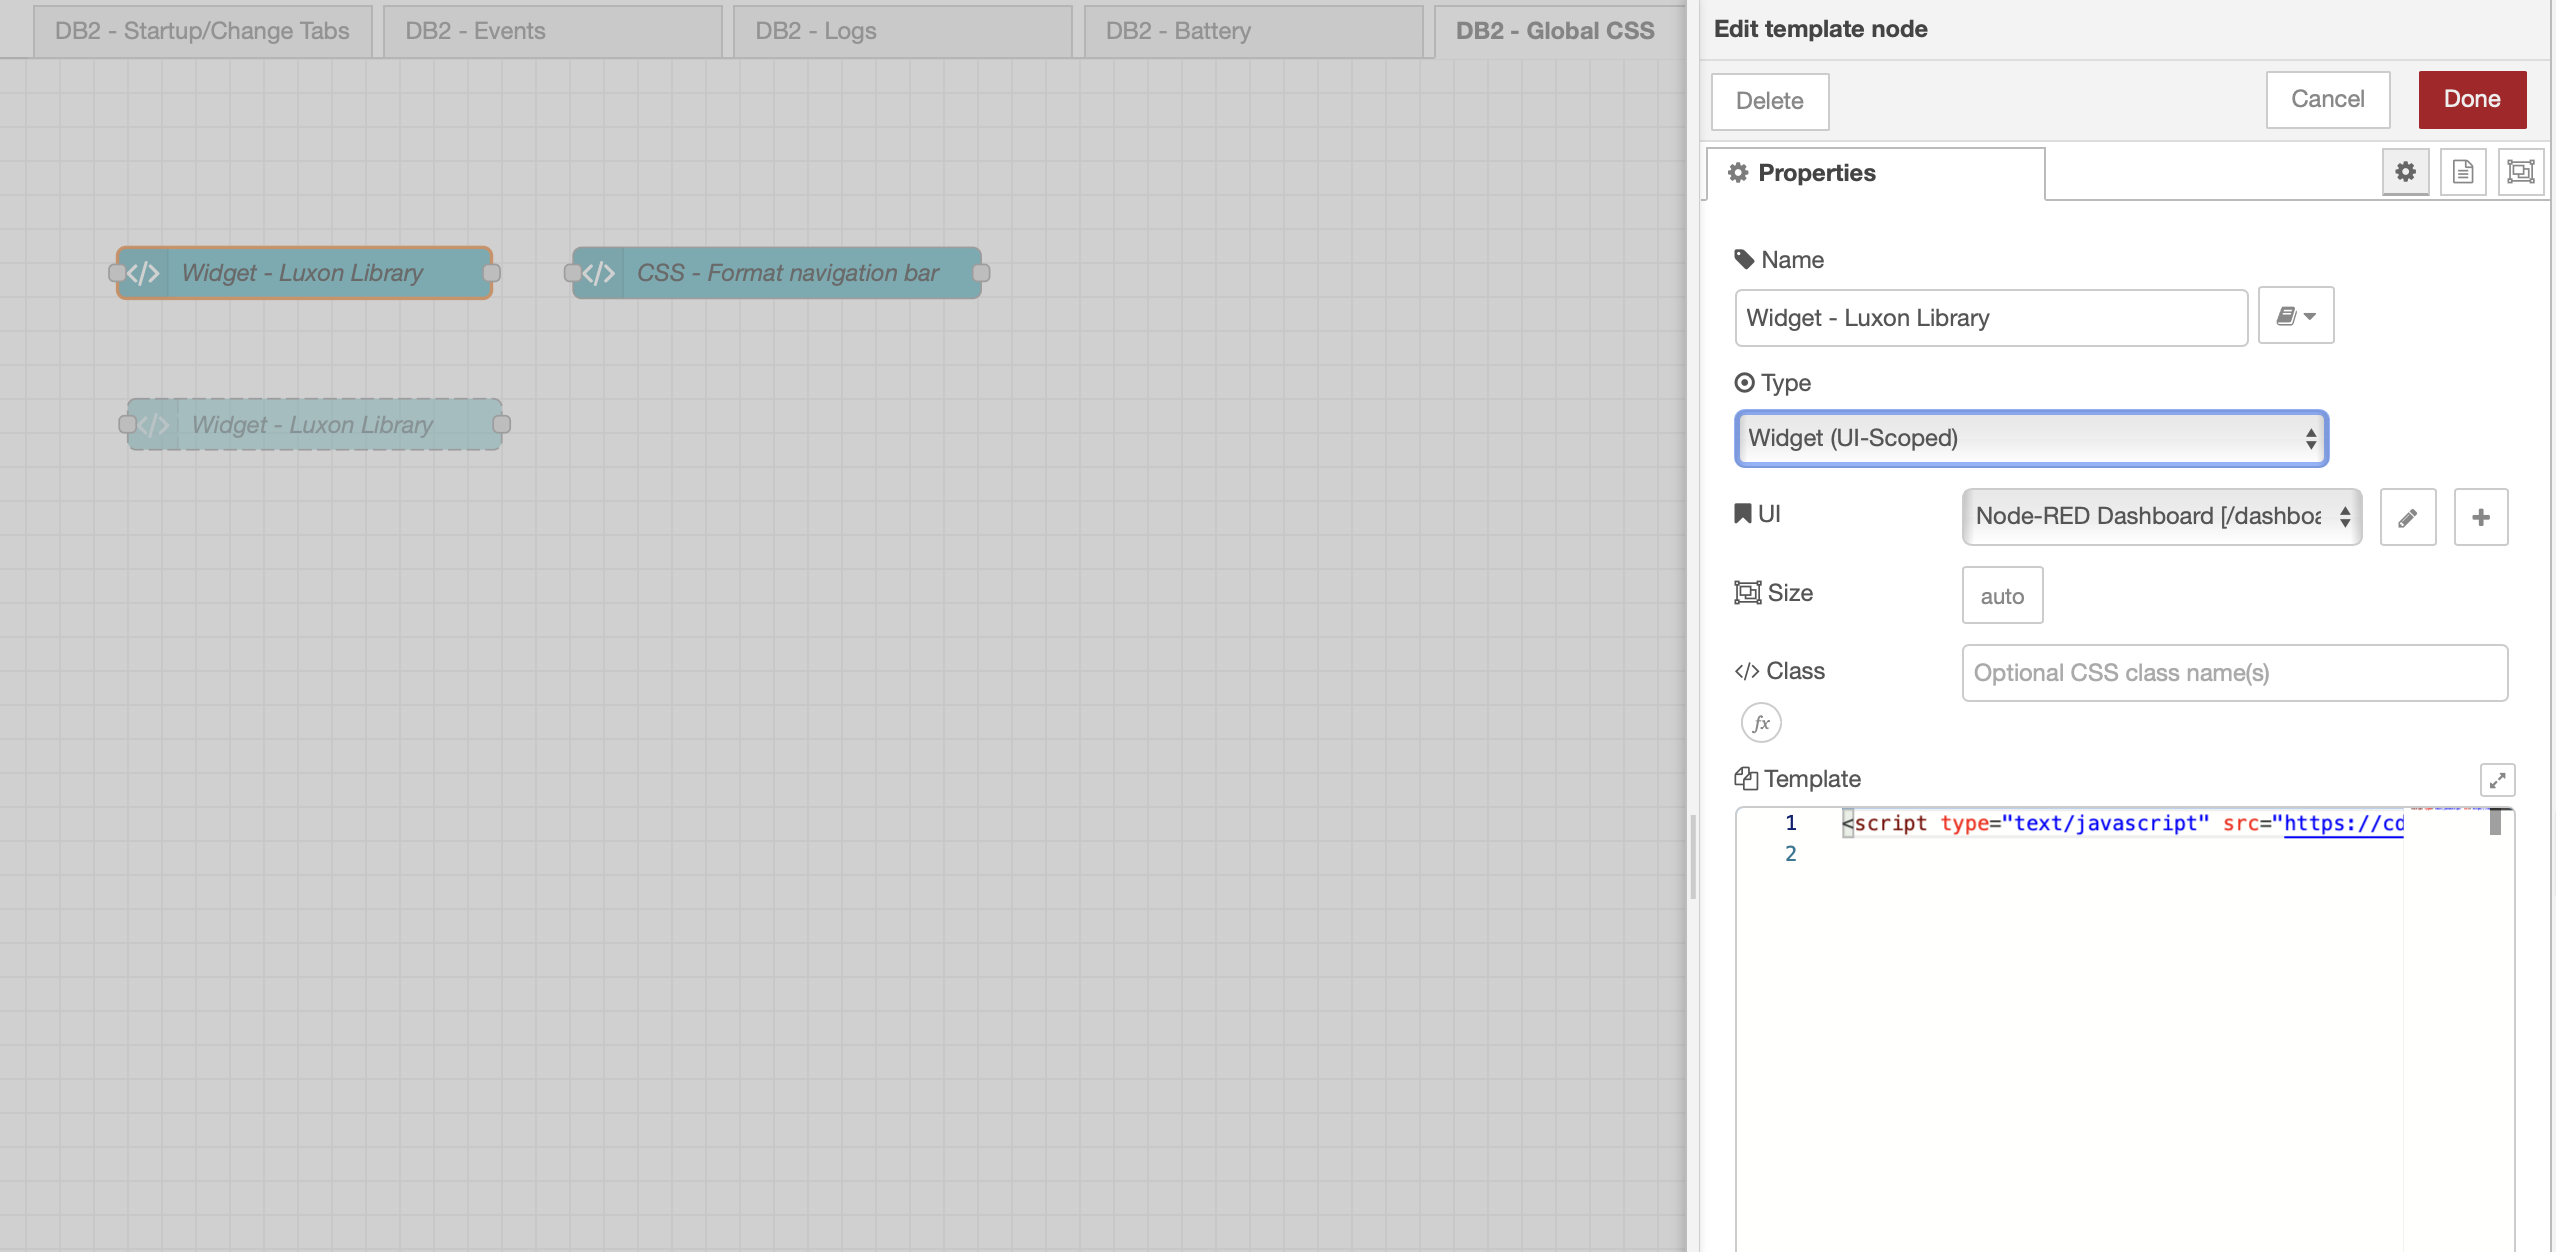Click the Class name input field
The image size is (2556, 1252).
point(2234,673)
